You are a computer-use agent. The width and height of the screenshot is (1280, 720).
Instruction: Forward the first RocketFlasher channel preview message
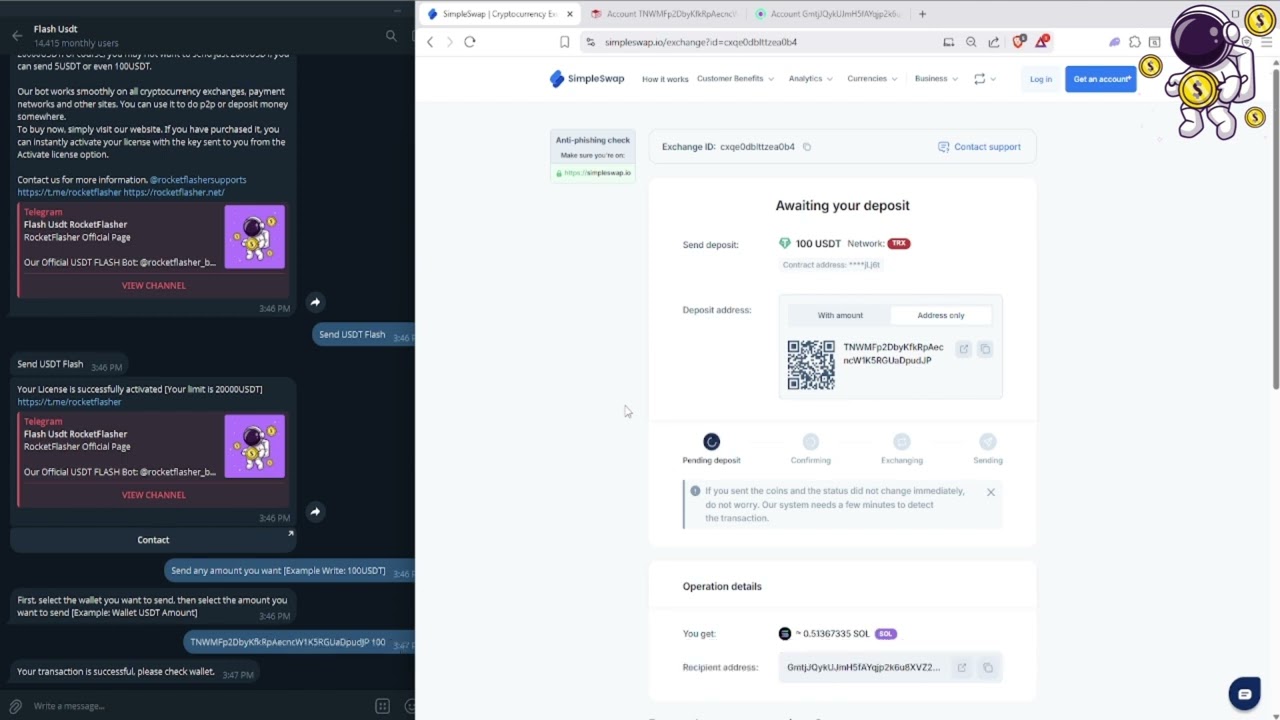coord(315,302)
